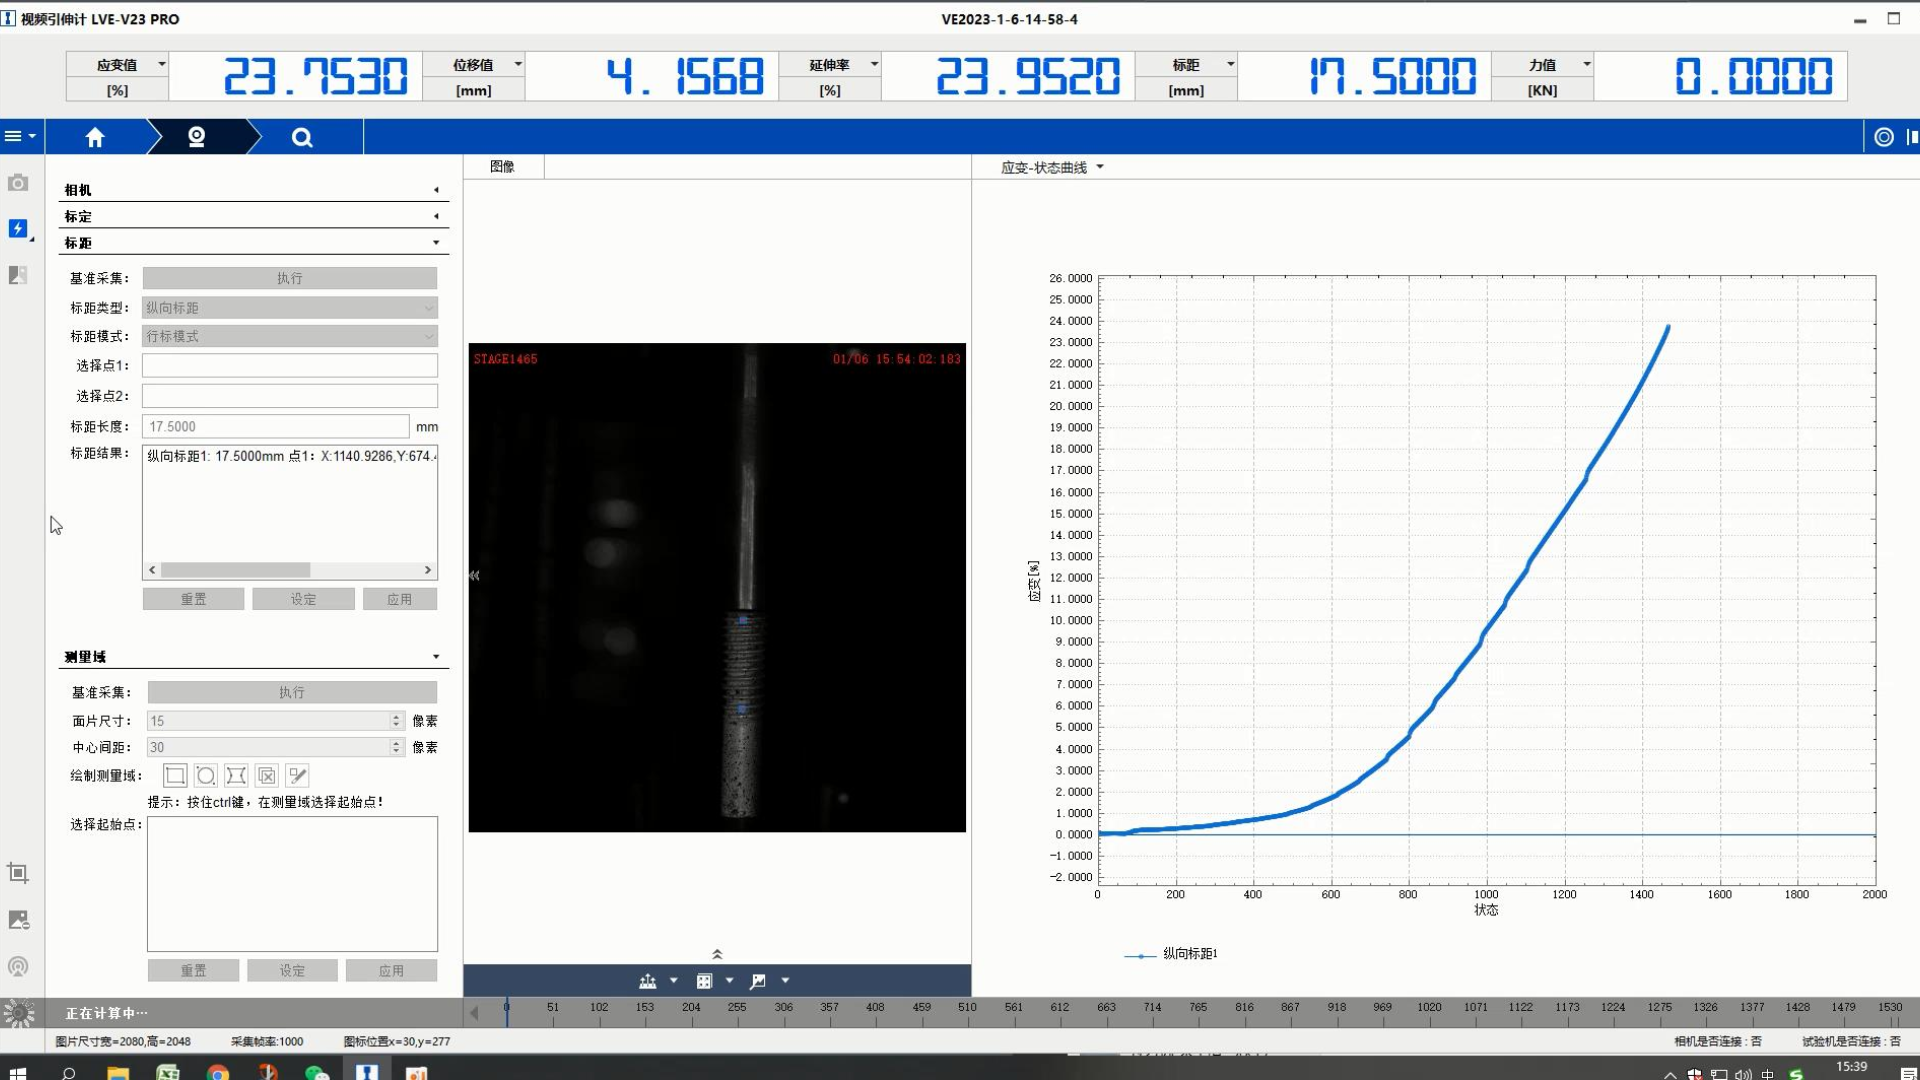This screenshot has width=1920, height=1080.
Task: Open 标距类型 combo box
Action: coord(290,308)
